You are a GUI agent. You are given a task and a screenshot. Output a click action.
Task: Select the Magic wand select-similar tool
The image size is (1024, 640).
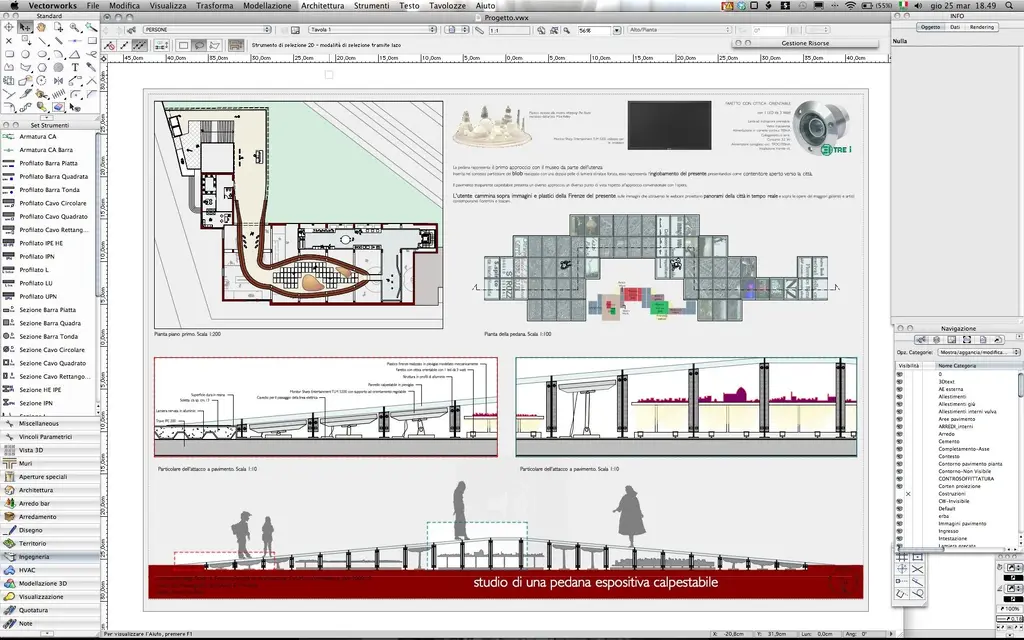coord(91,27)
